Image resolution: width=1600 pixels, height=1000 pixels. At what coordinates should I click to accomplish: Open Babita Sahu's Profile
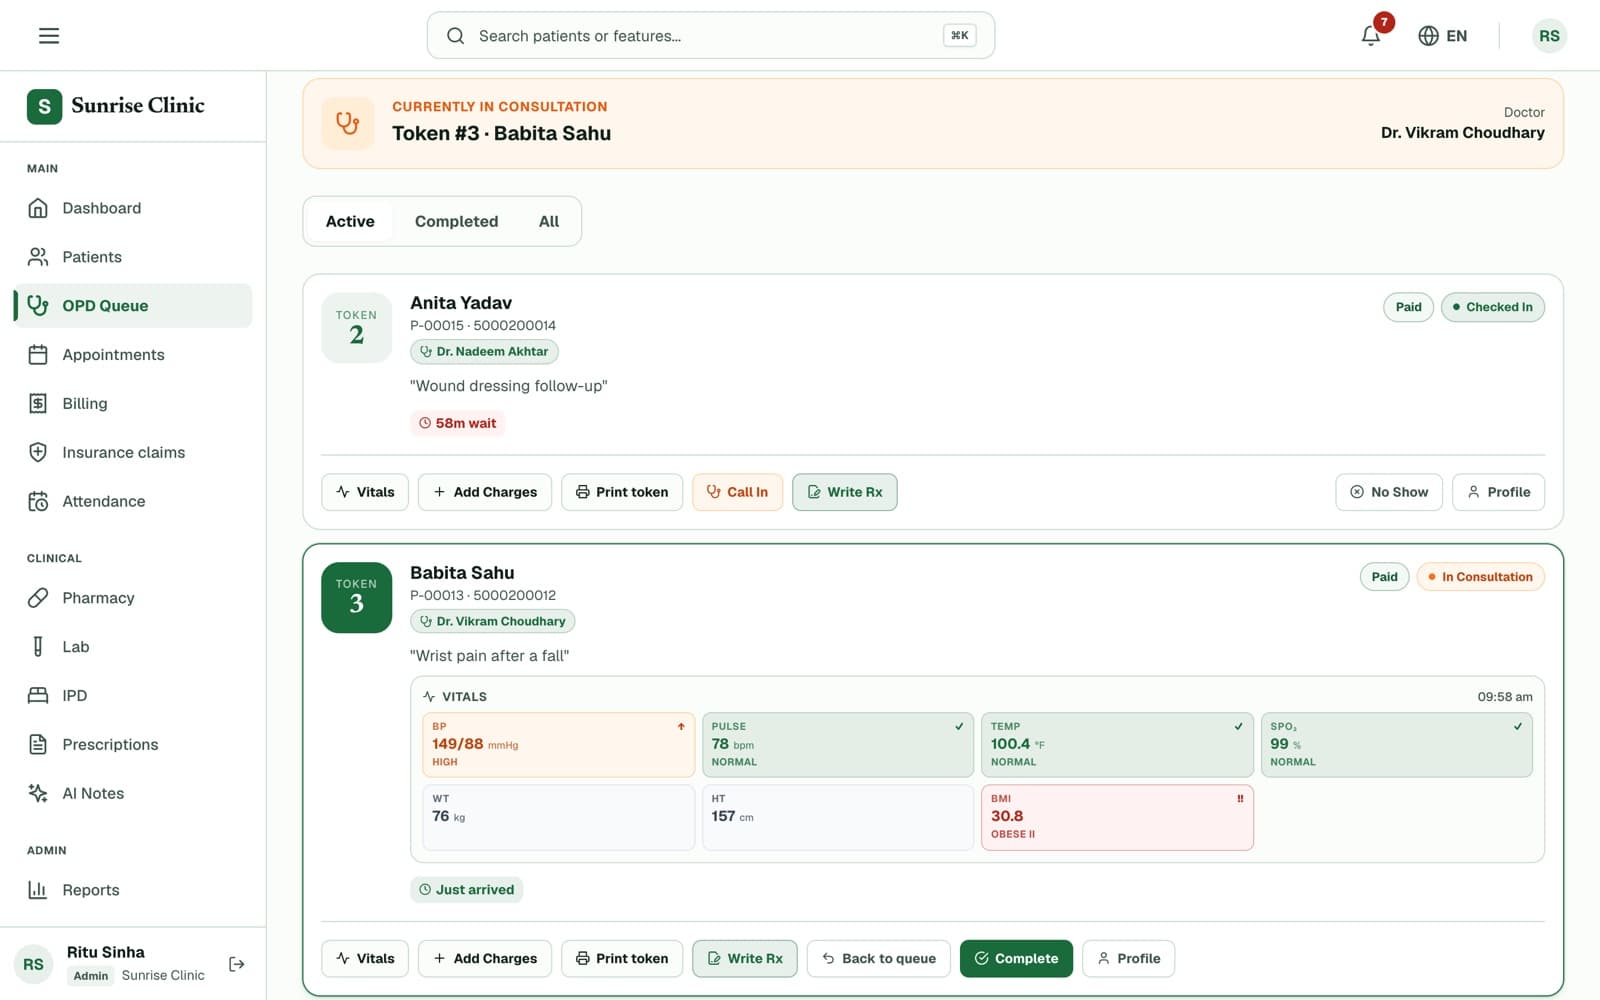(1129, 958)
